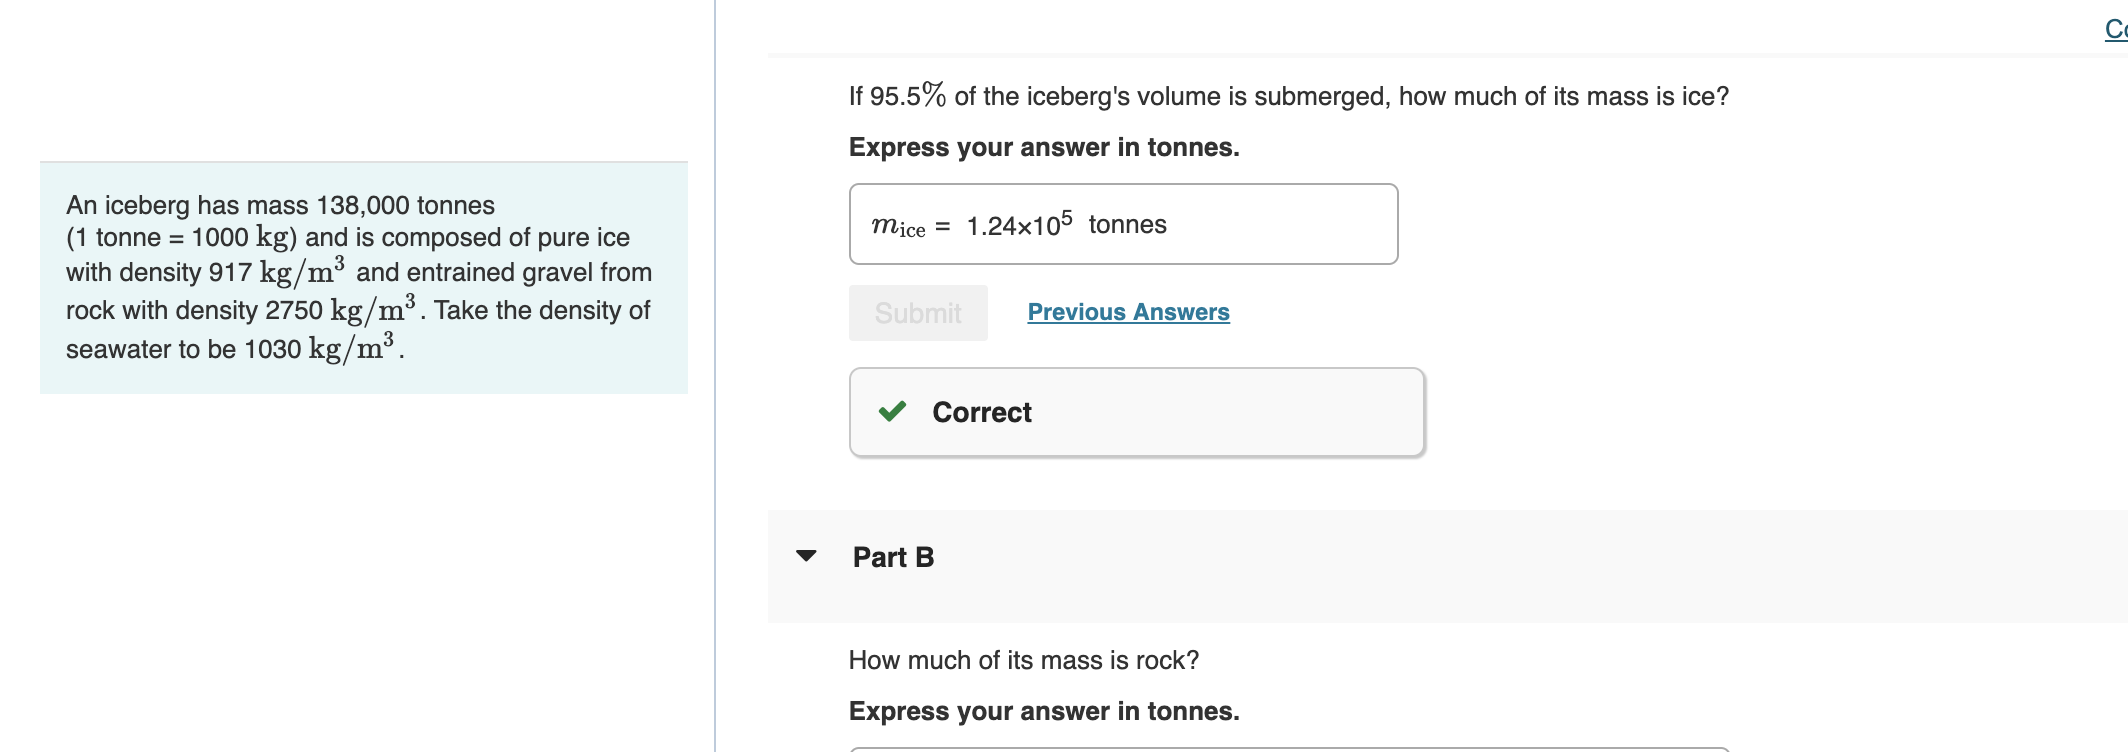Click the grayed-out Submit button
Image resolution: width=2128 pixels, height=752 pixels.
pyautogui.click(x=917, y=312)
